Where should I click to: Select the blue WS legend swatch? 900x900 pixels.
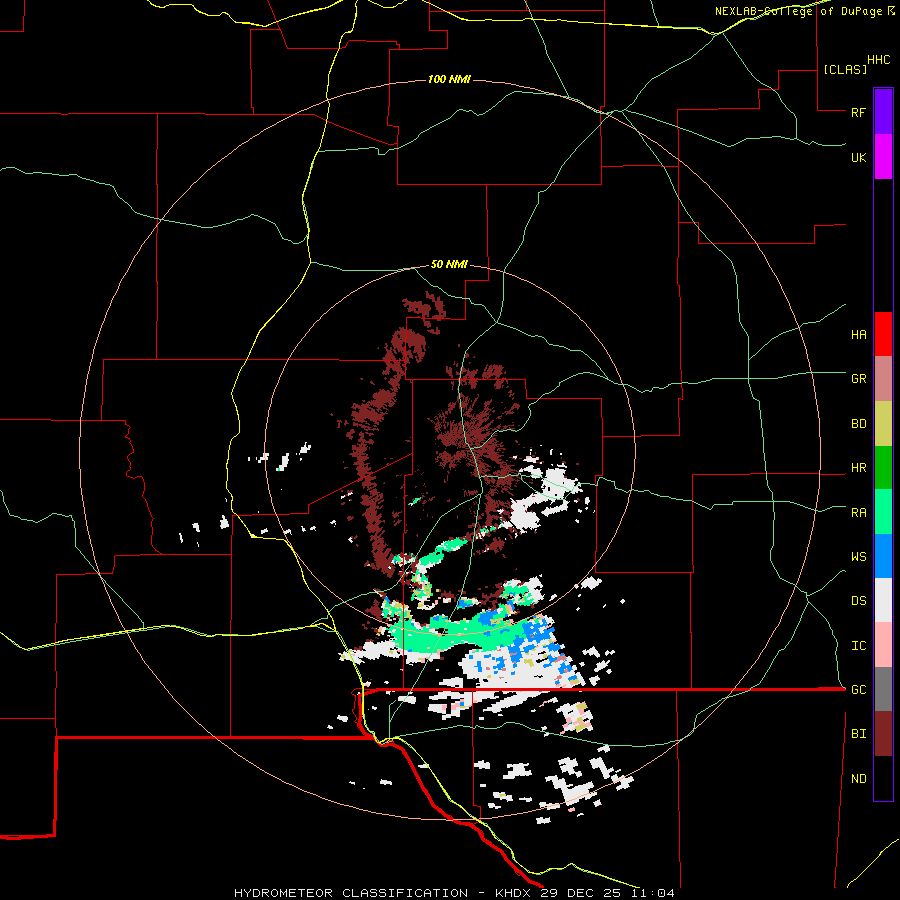[883, 556]
